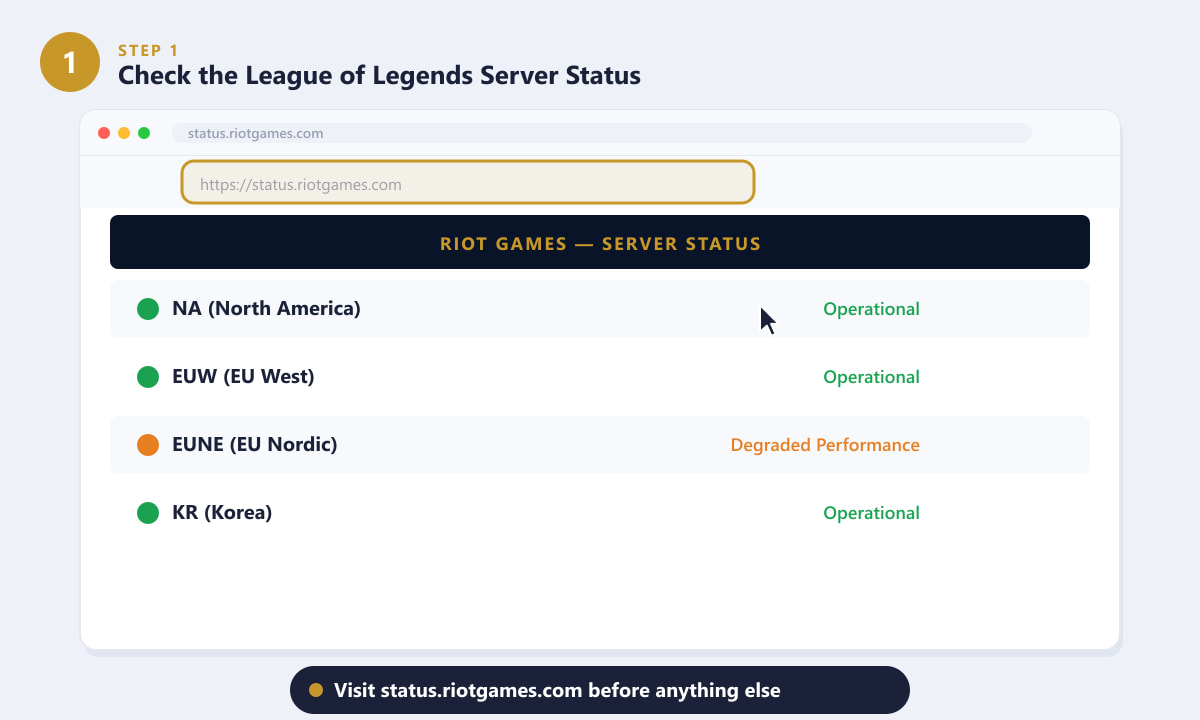Screen dimensions: 1200x720
Task: Click the green status dot for EUW
Action: click(148, 377)
